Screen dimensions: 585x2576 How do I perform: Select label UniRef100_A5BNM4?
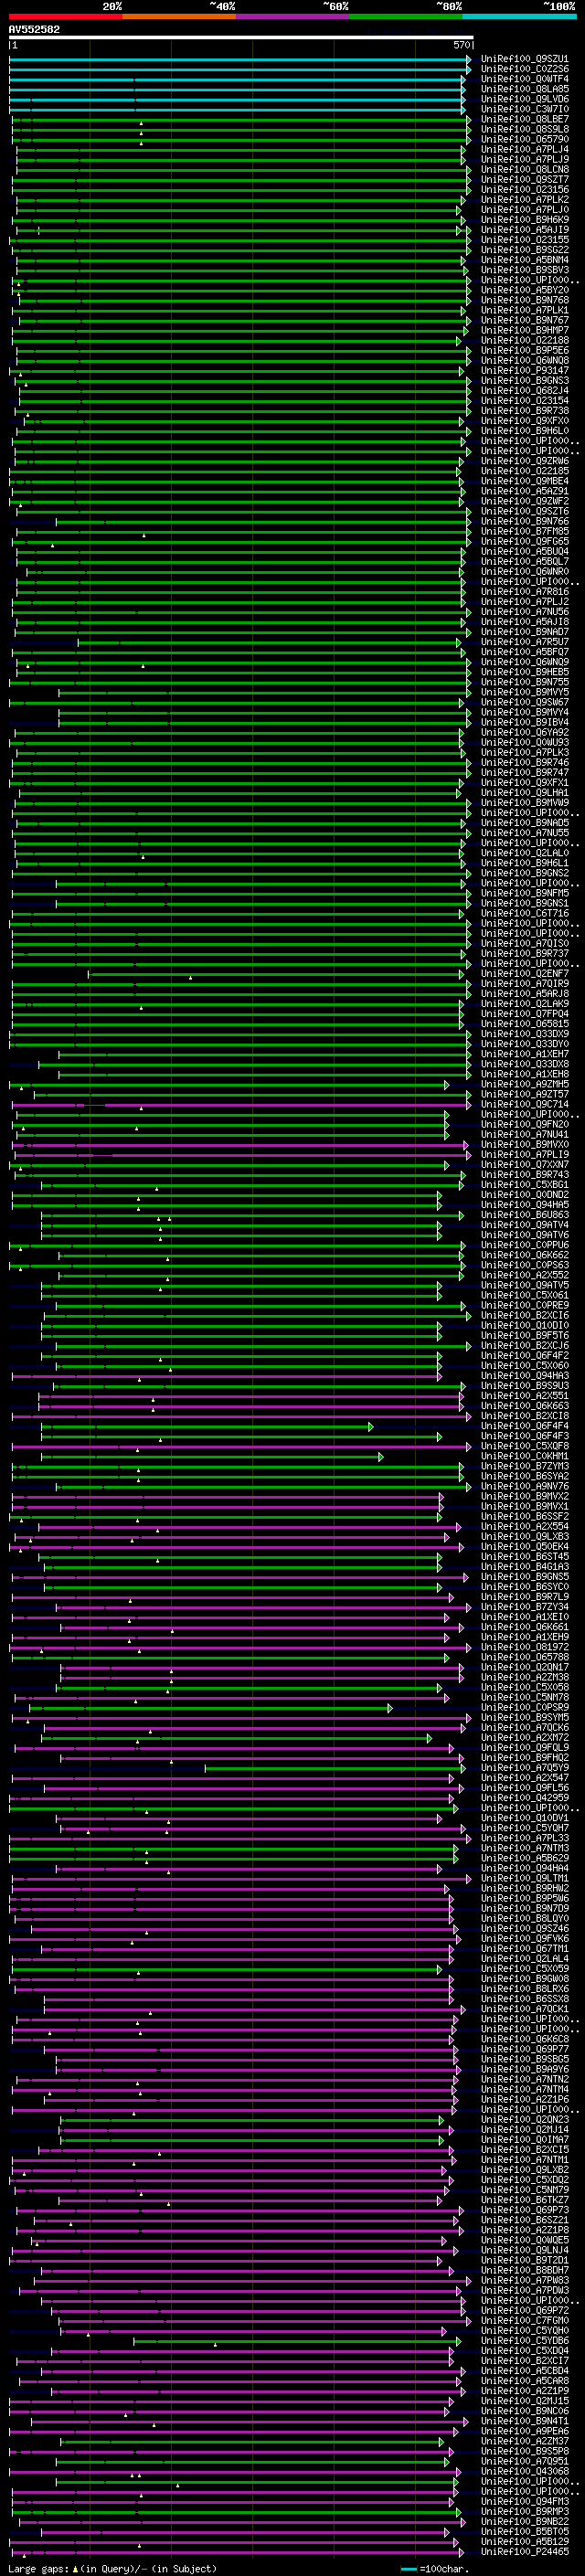pyautogui.click(x=524, y=260)
